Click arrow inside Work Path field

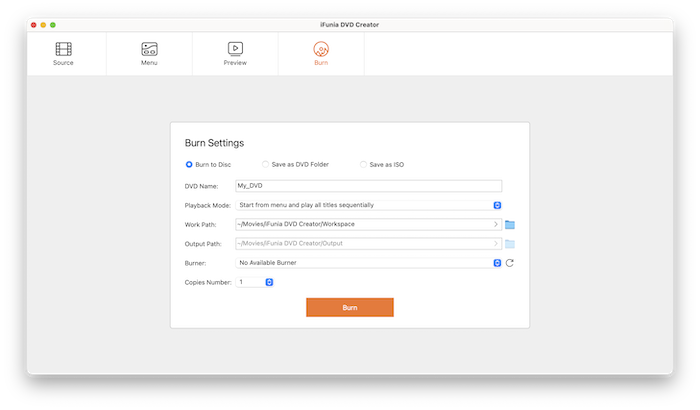pos(496,224)
